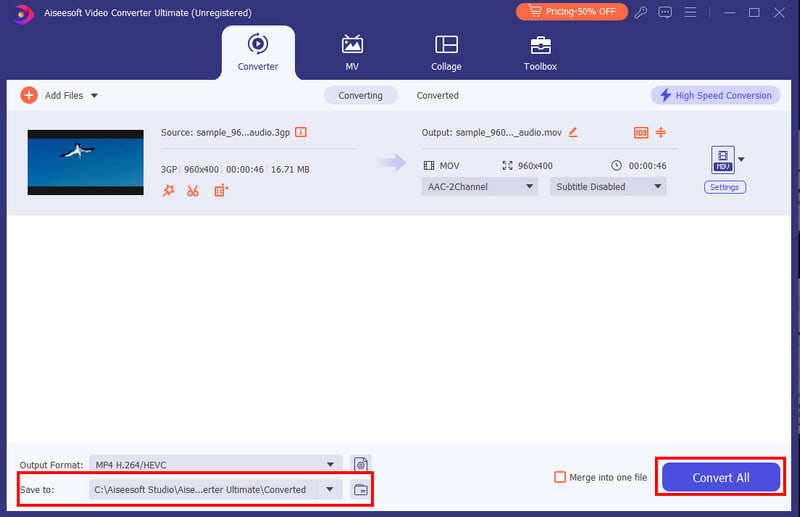Click the 16.71 MB file size
Screen dimensions: 800x517
point(290,169)
